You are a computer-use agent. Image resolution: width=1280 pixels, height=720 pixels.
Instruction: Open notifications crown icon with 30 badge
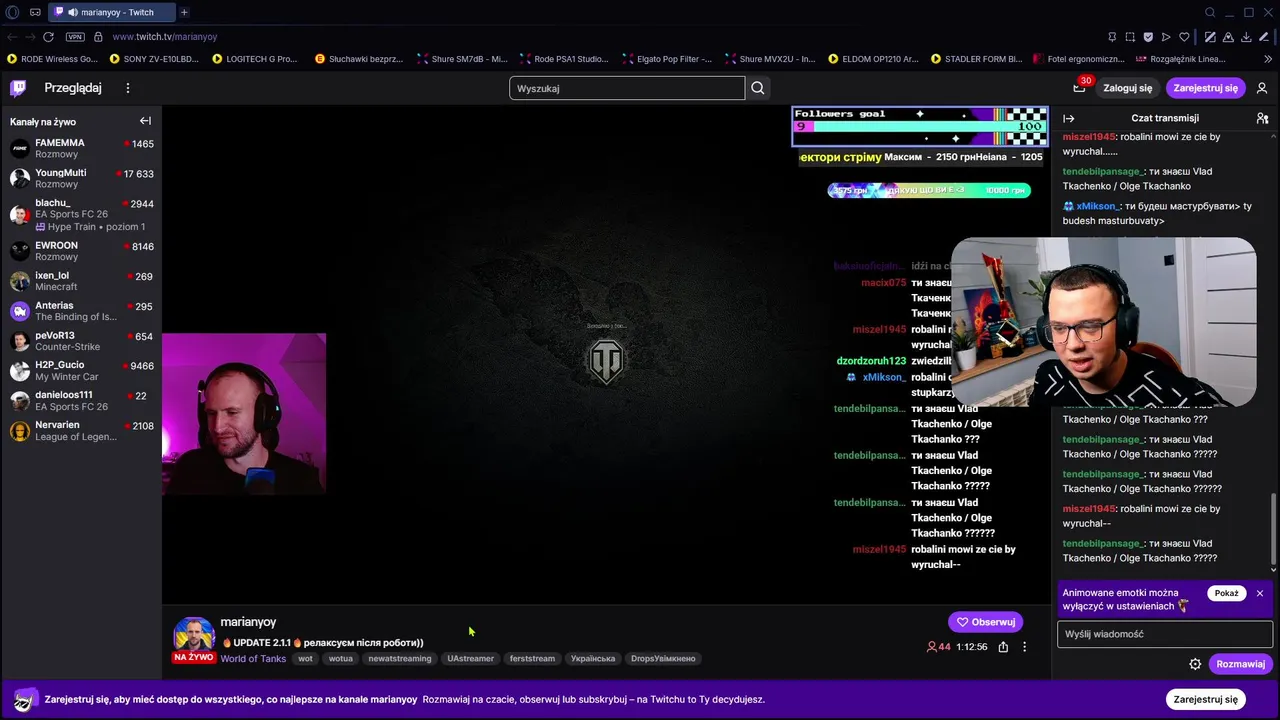coord(1079,88)
